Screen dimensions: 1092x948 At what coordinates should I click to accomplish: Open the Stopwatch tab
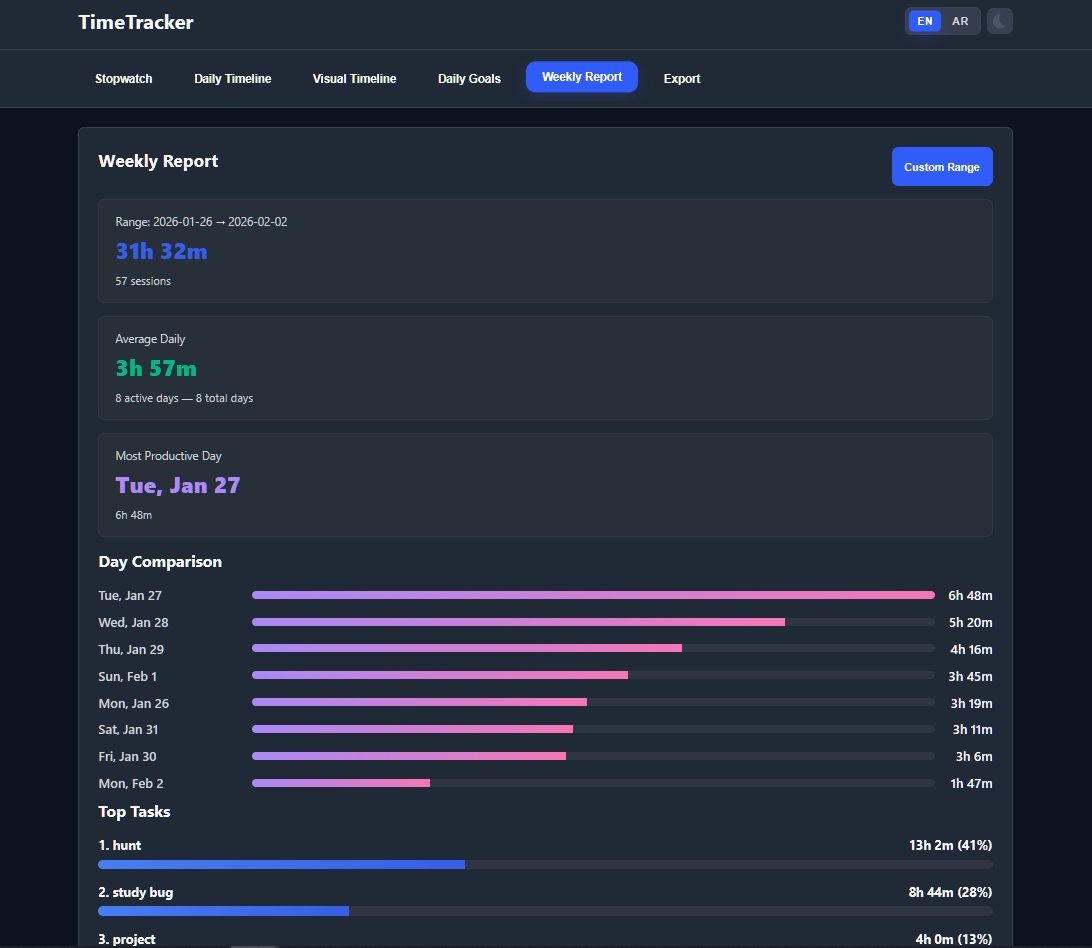pos(123,79)
